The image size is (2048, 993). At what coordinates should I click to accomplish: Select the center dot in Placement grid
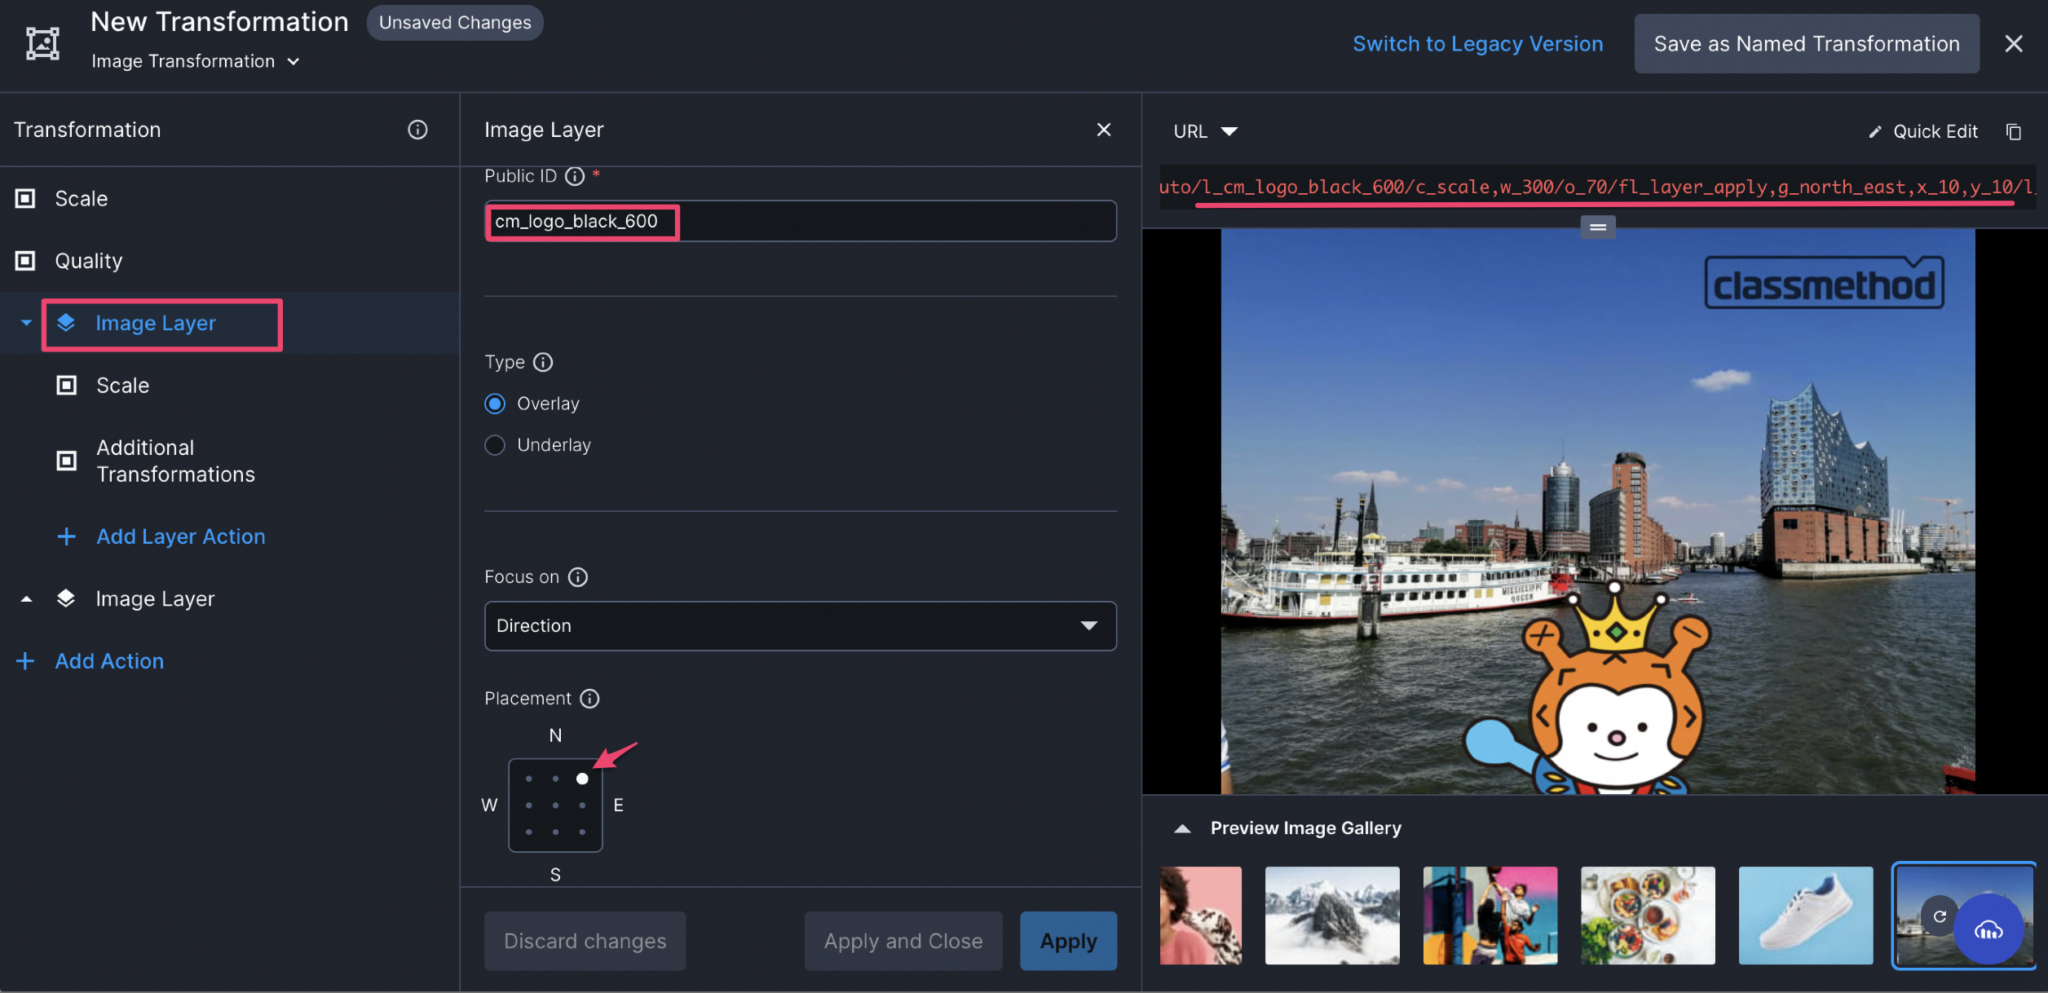[x=555, y=805]
